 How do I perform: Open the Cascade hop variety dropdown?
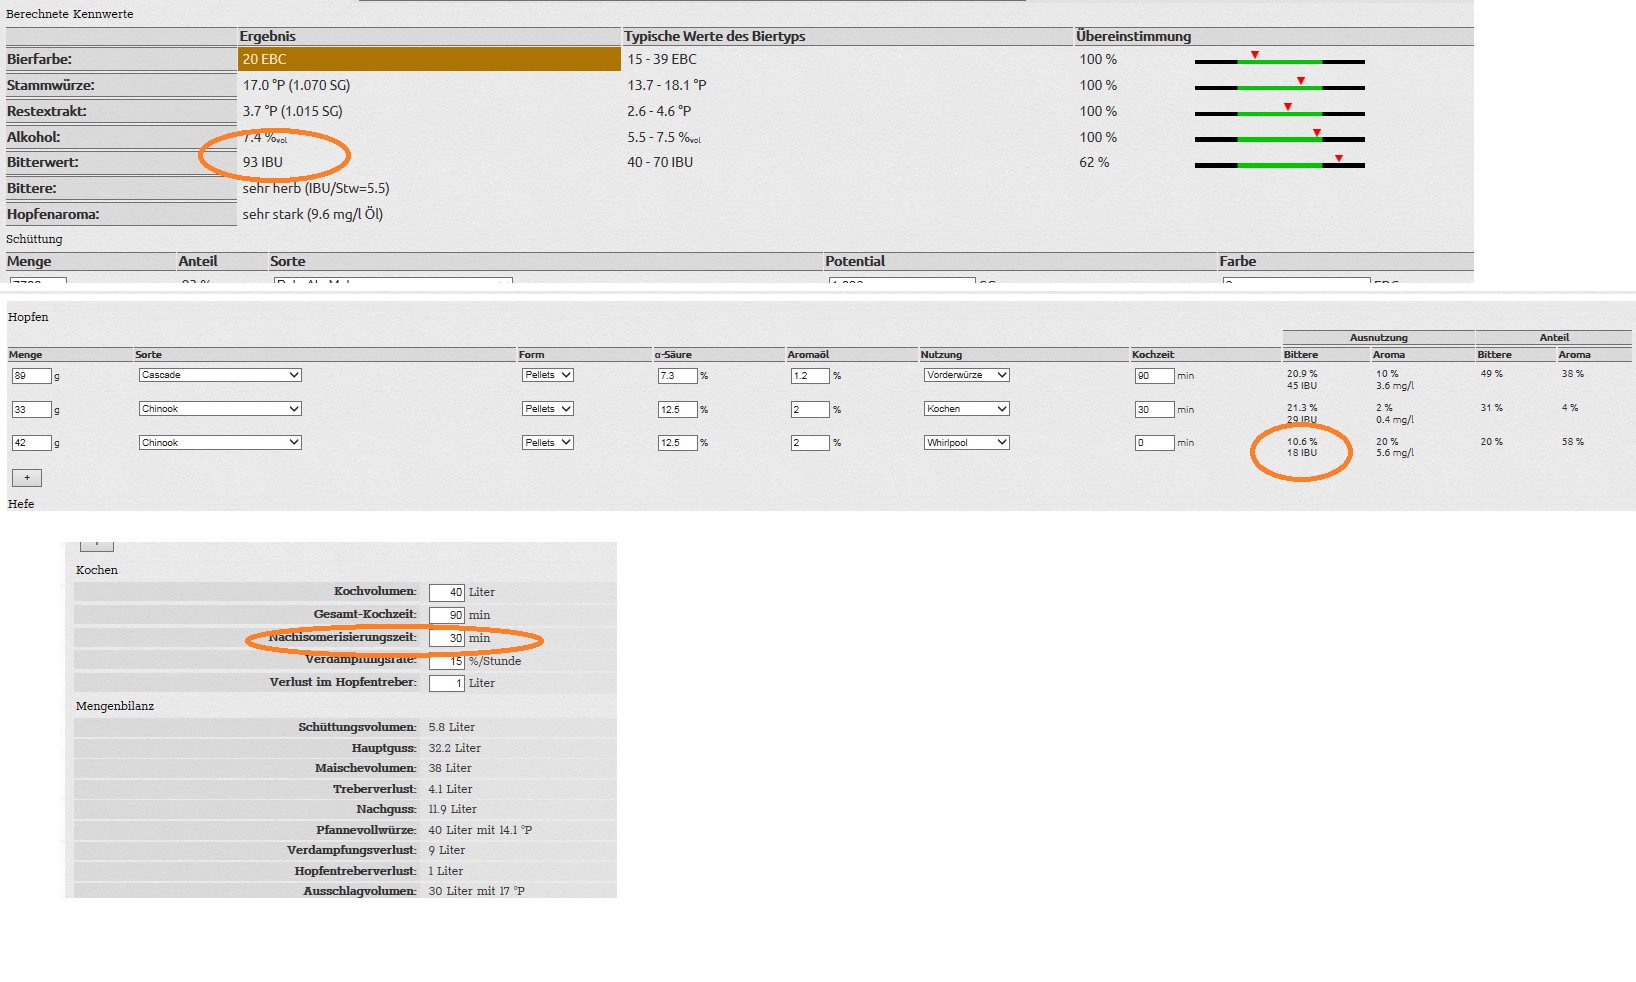(x=220, y=375)
